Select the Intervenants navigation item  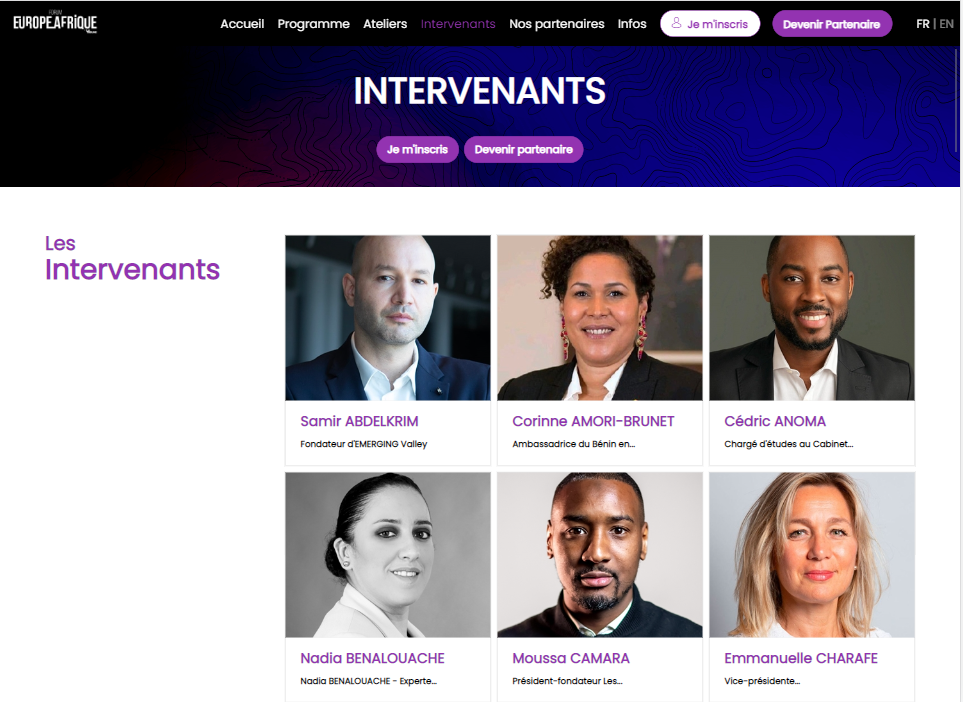pos(458,24)
